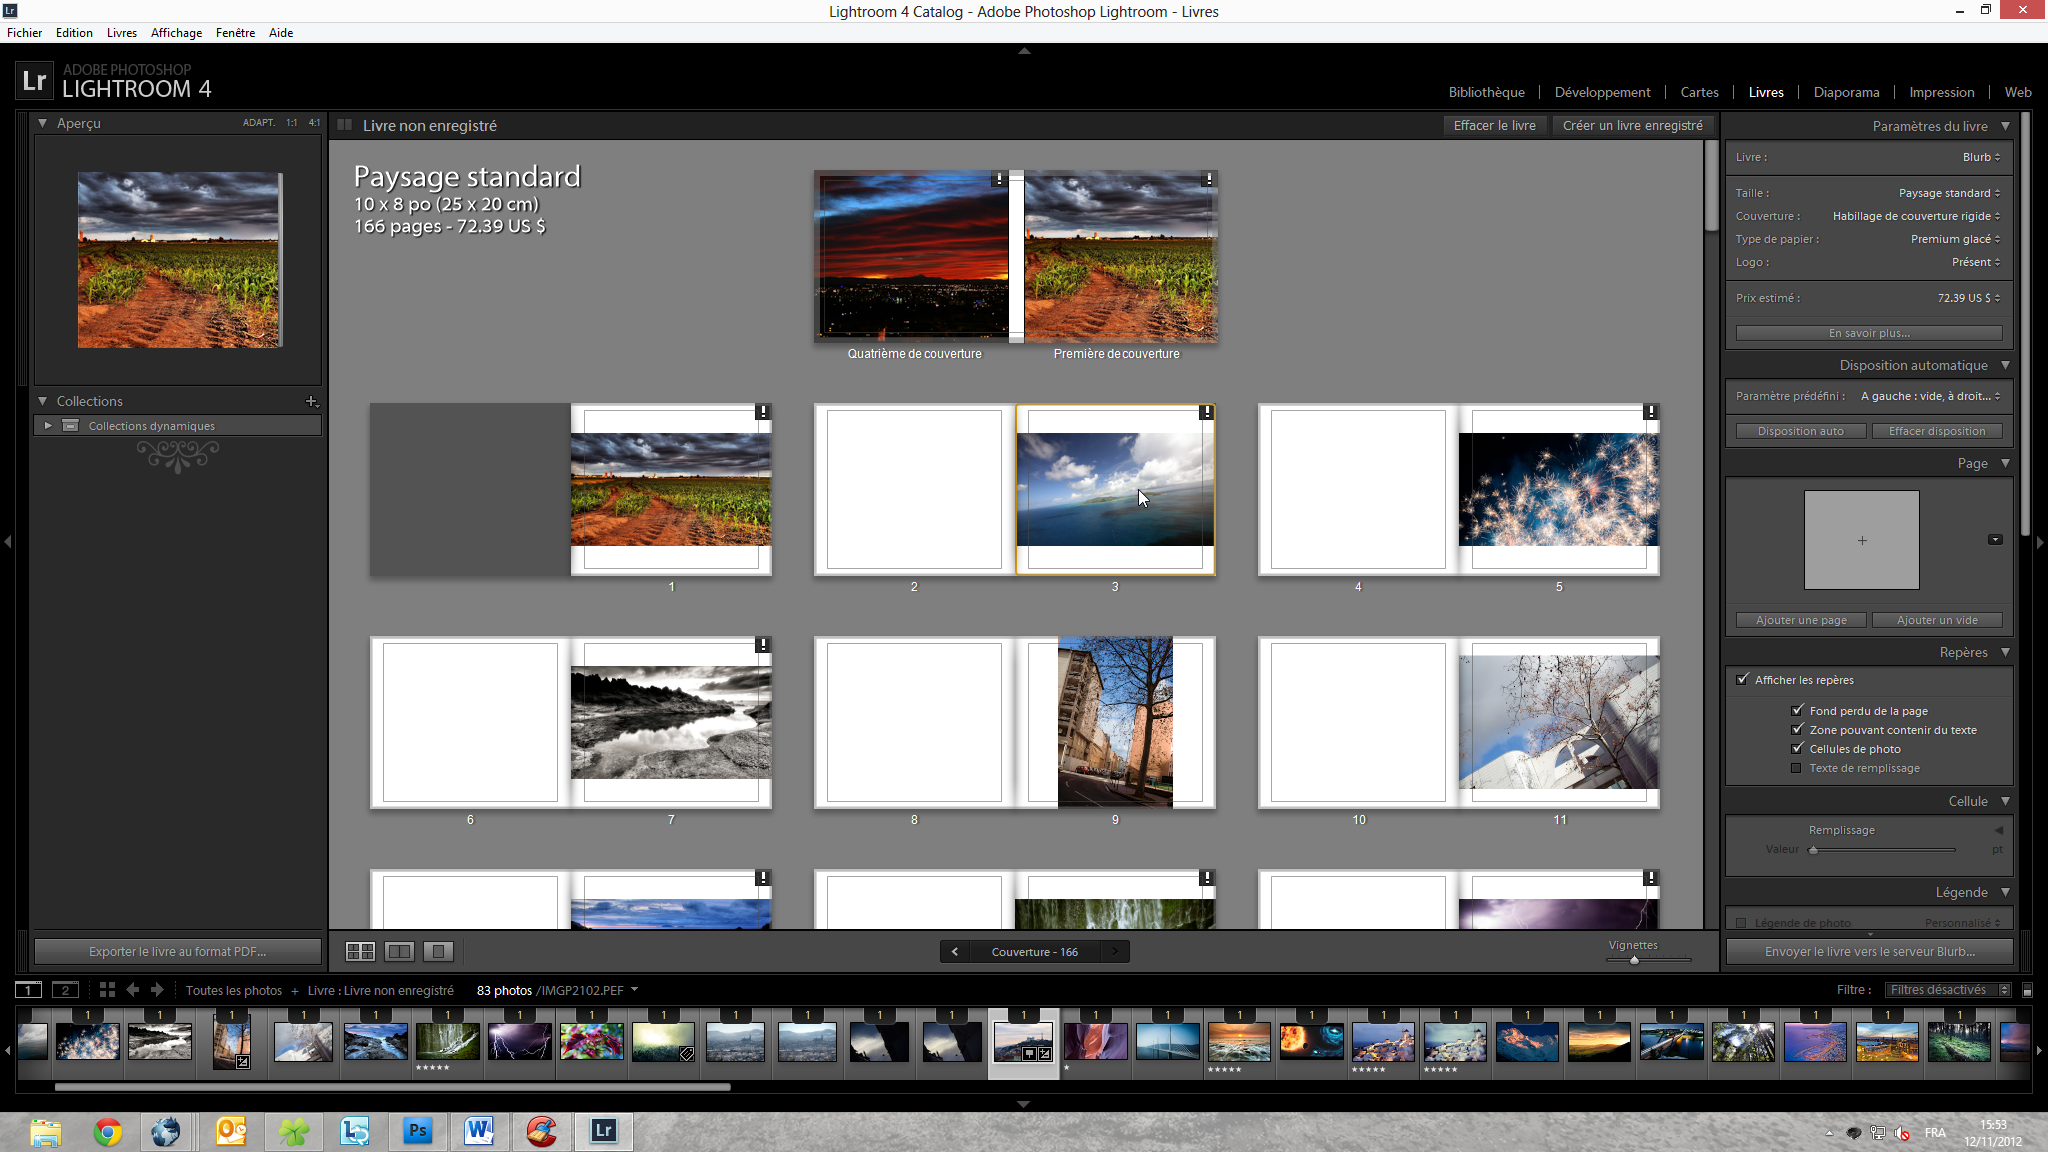Image resolution: width=2048 pixels, height=1152 pixels.
Task: Expand Collections dynamiques tree
Action: point(47,426)
